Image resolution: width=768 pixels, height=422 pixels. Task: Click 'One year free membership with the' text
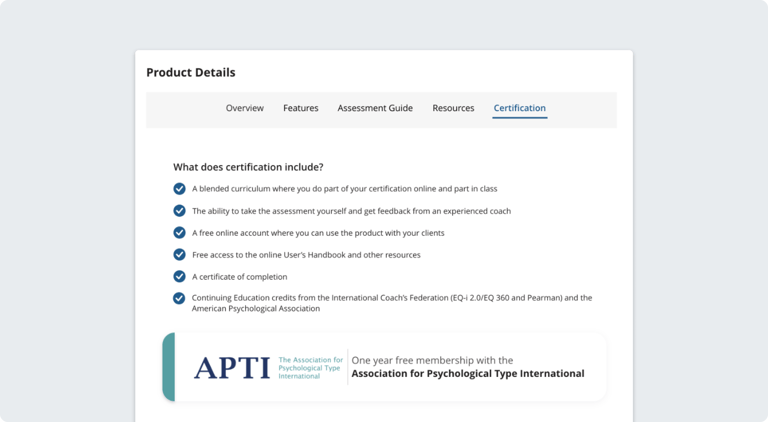click(432, 360)
